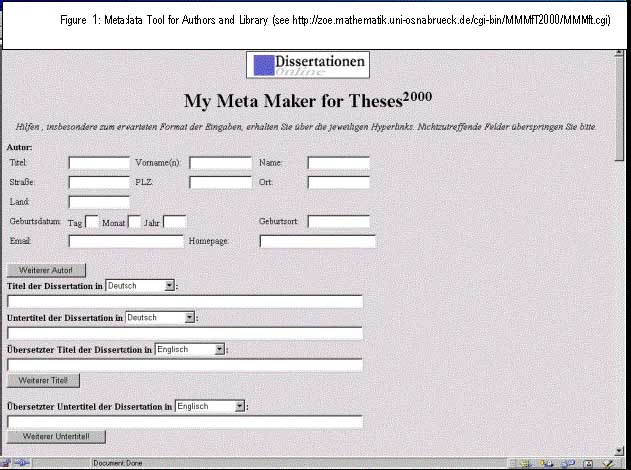Focus the Land input field
This screenshot has height=470, width=631.
click(x=99, y=202)
